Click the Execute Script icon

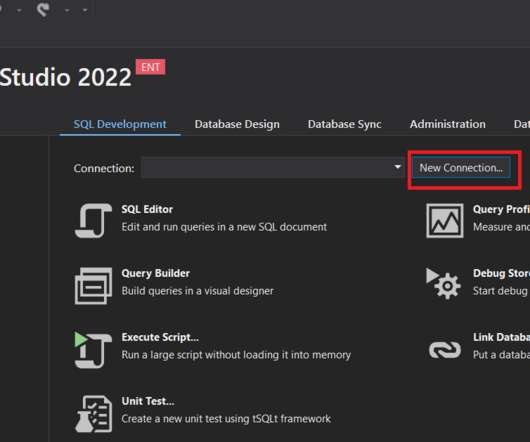(93, 350)
